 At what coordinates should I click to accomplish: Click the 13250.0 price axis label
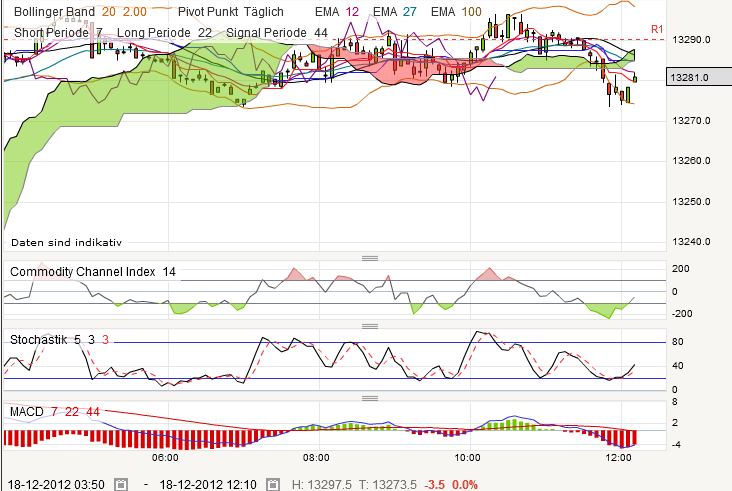691,202
